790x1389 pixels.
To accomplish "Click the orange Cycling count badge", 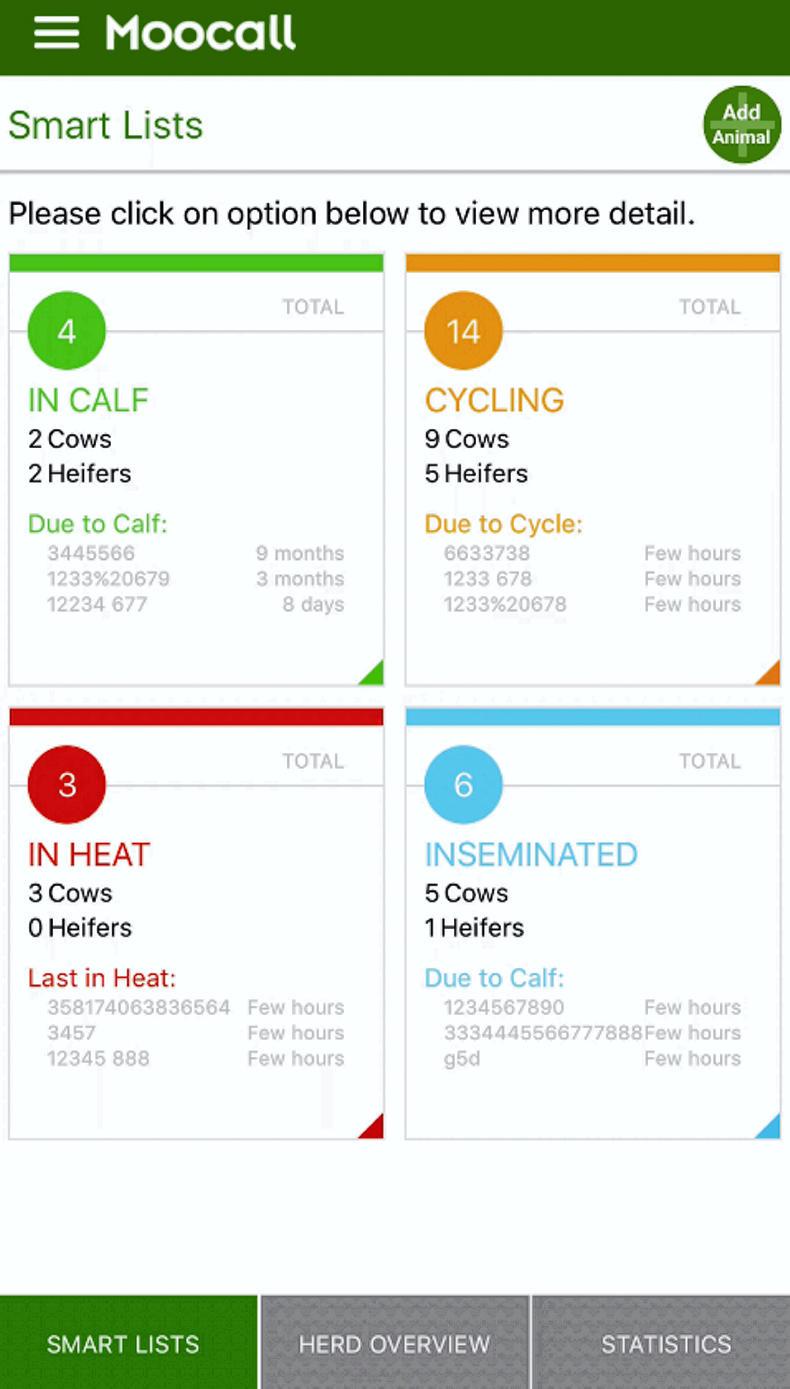I will click(x=463, y=331).
